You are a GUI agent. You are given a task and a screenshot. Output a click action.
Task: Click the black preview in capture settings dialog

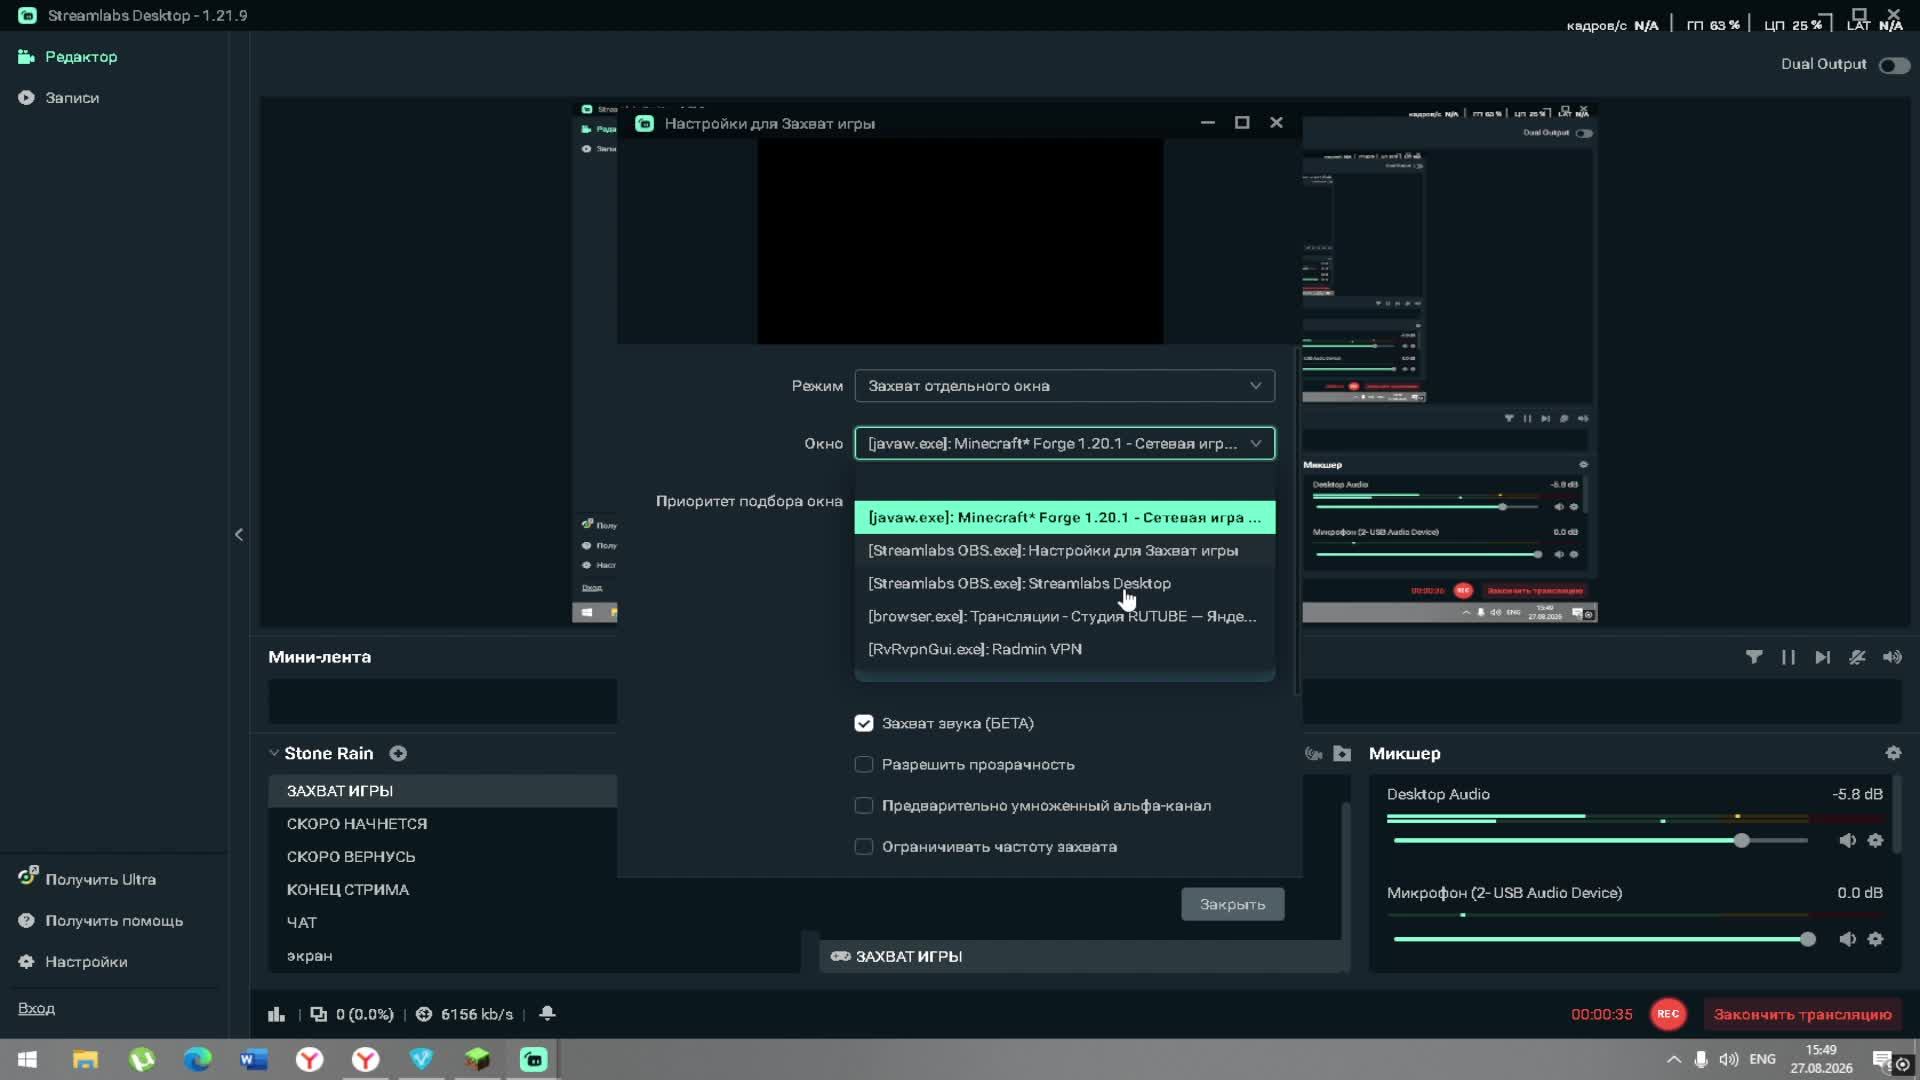pos(960,241)
